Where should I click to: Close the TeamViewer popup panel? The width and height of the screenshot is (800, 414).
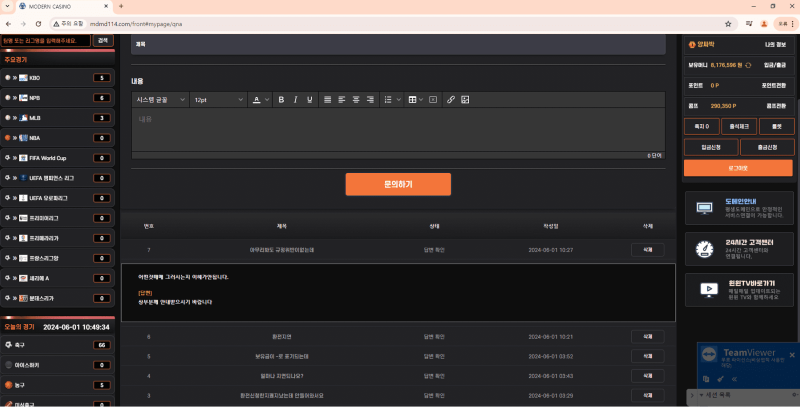click(792, 355)
